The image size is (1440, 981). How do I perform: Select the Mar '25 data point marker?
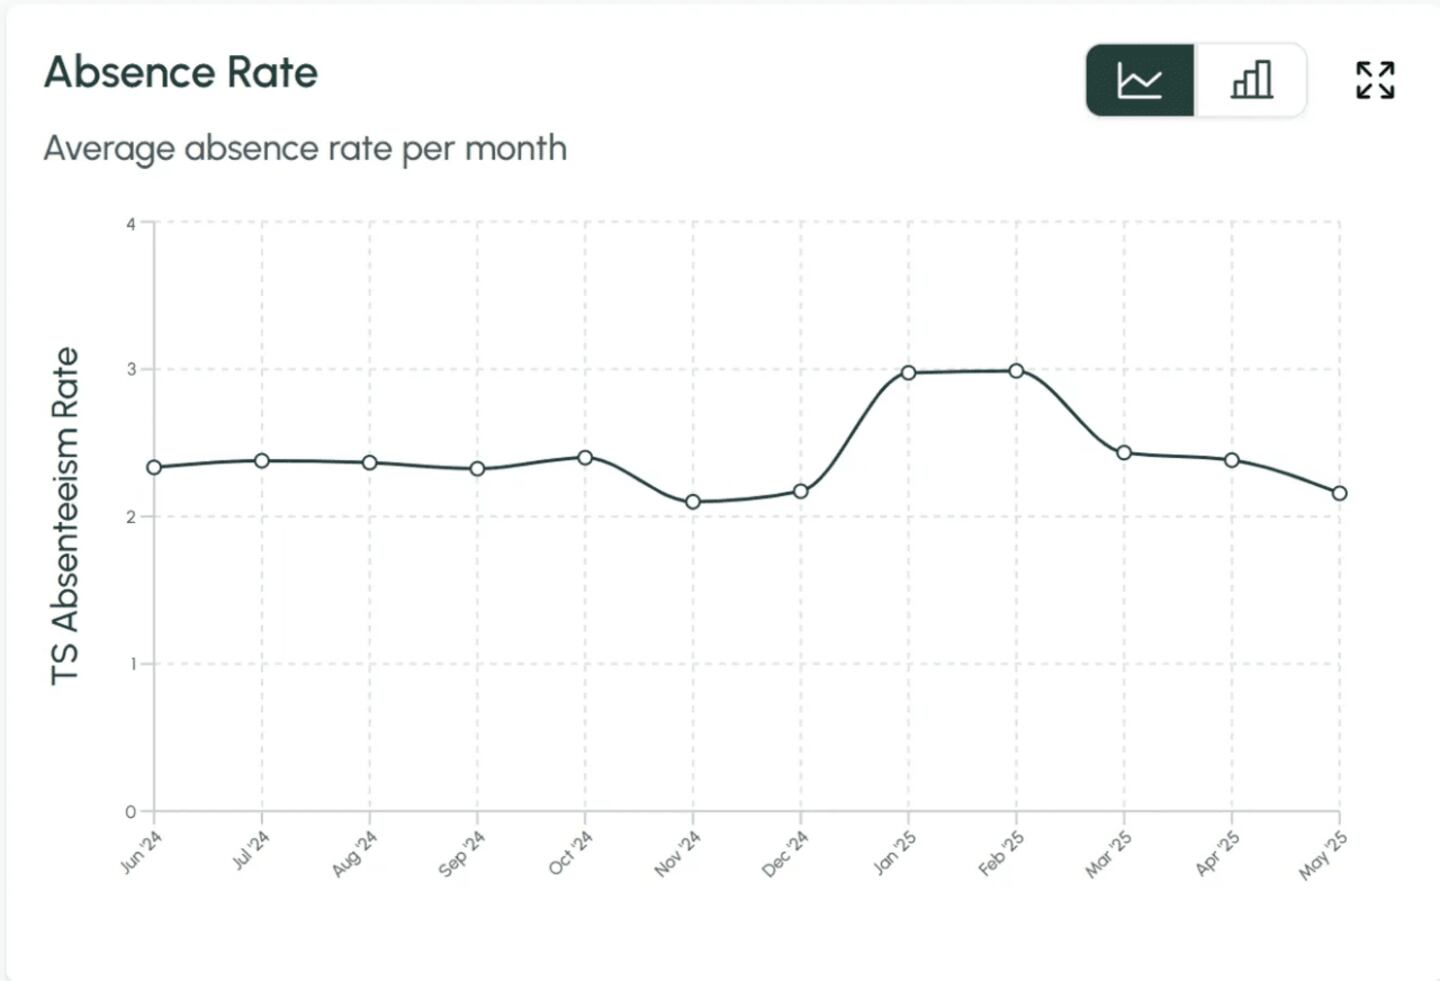pos(1124,453)
